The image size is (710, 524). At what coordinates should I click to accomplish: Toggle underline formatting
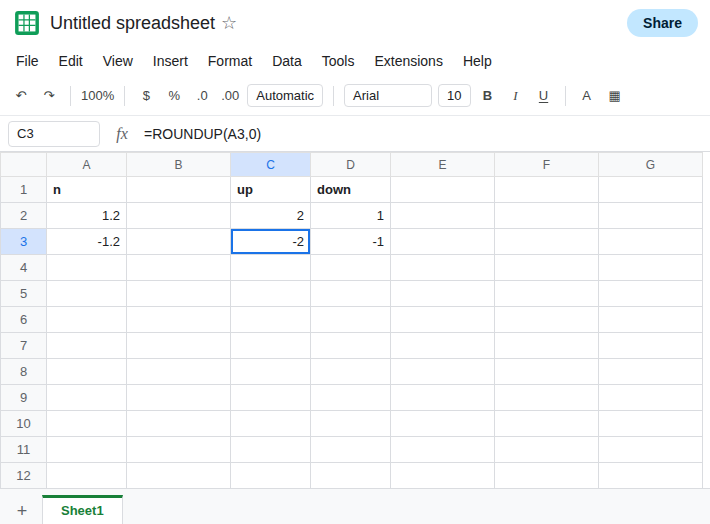click(x=543, y=96)
